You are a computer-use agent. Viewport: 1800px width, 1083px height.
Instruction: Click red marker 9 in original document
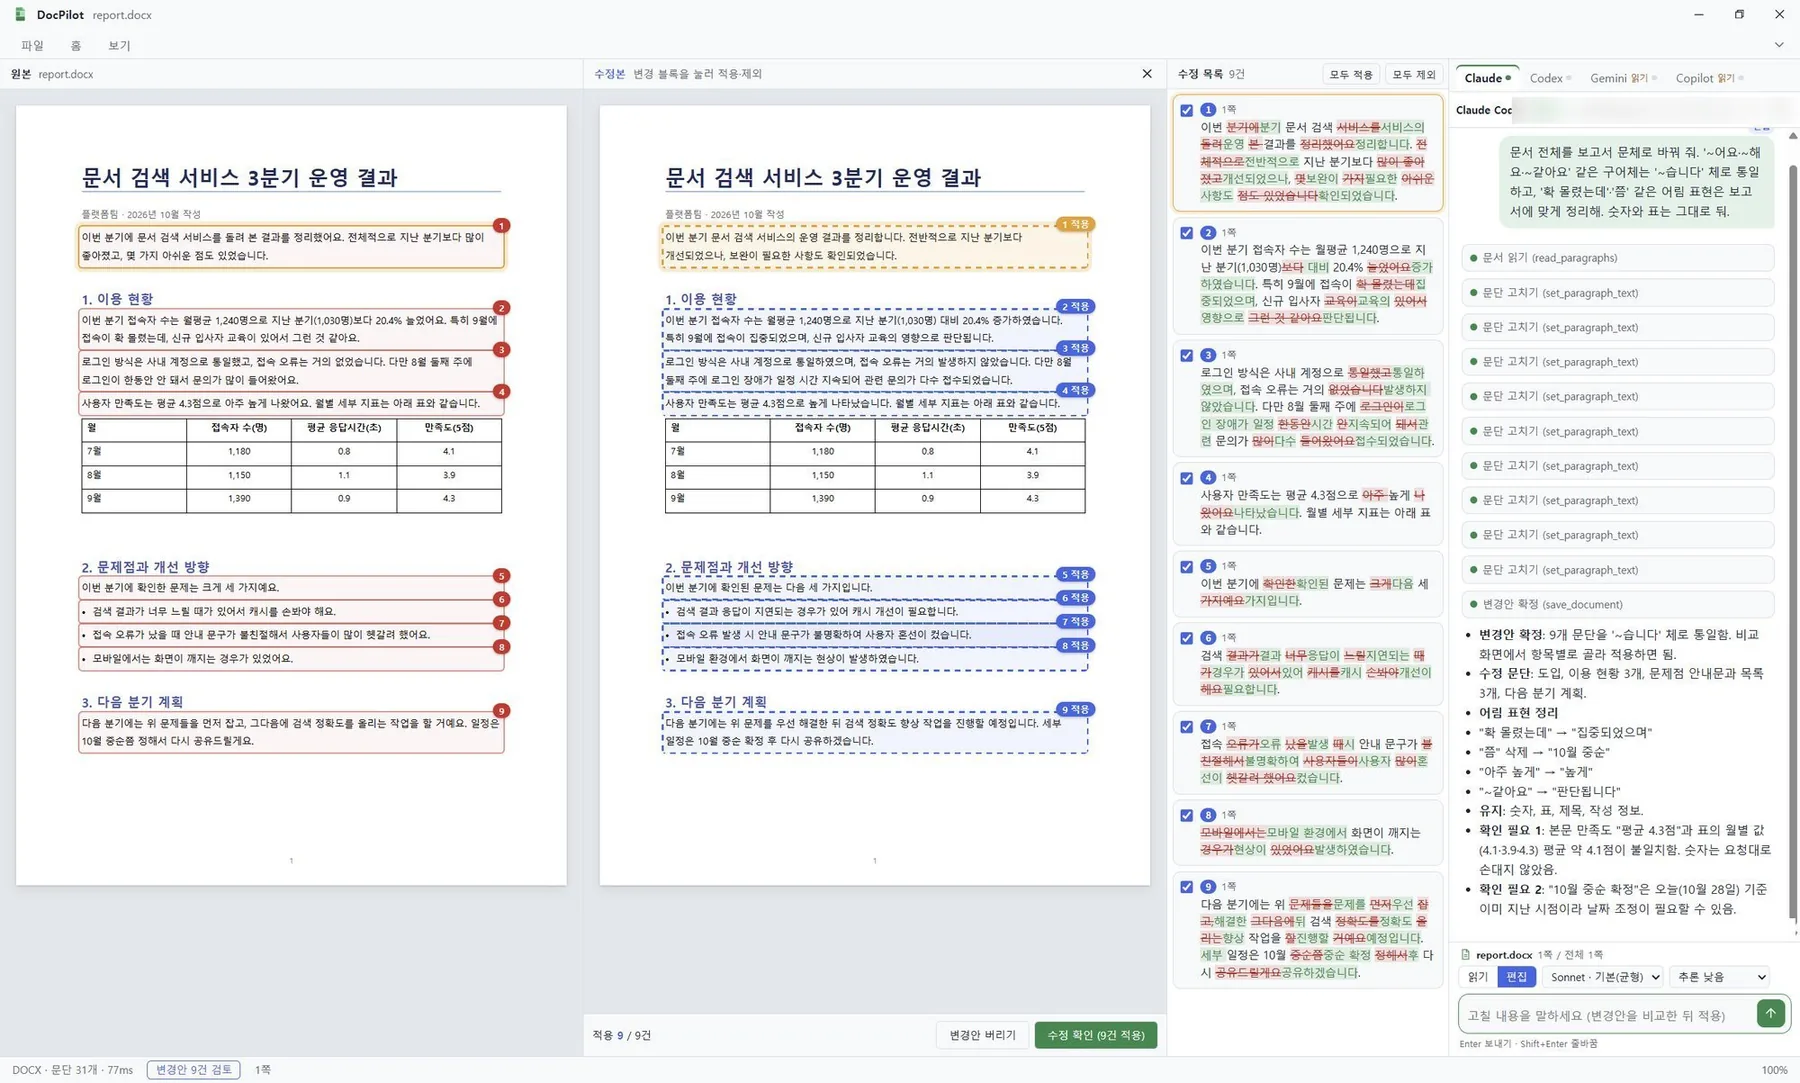pos(502,711)
